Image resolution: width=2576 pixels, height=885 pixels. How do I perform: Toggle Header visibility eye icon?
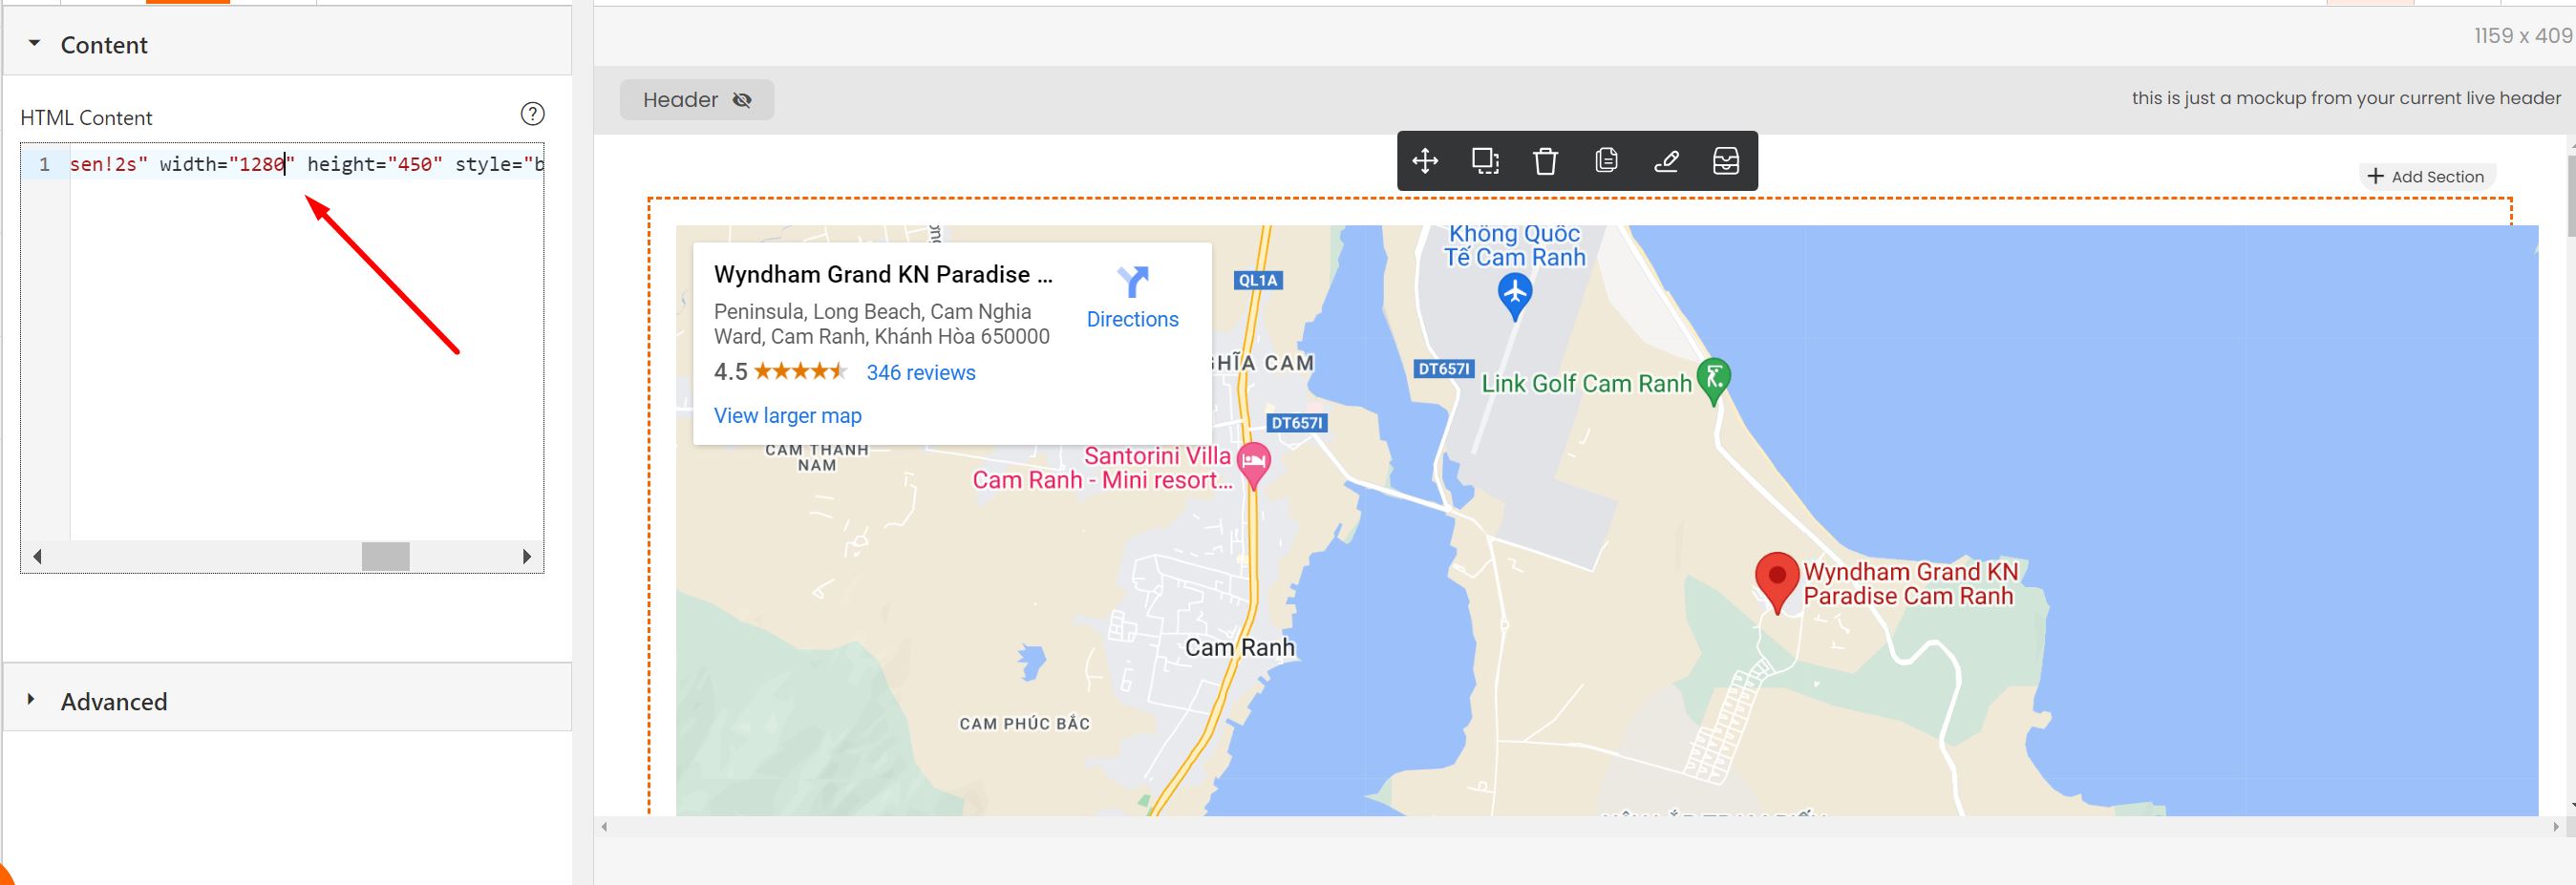[x=742, y=100]
